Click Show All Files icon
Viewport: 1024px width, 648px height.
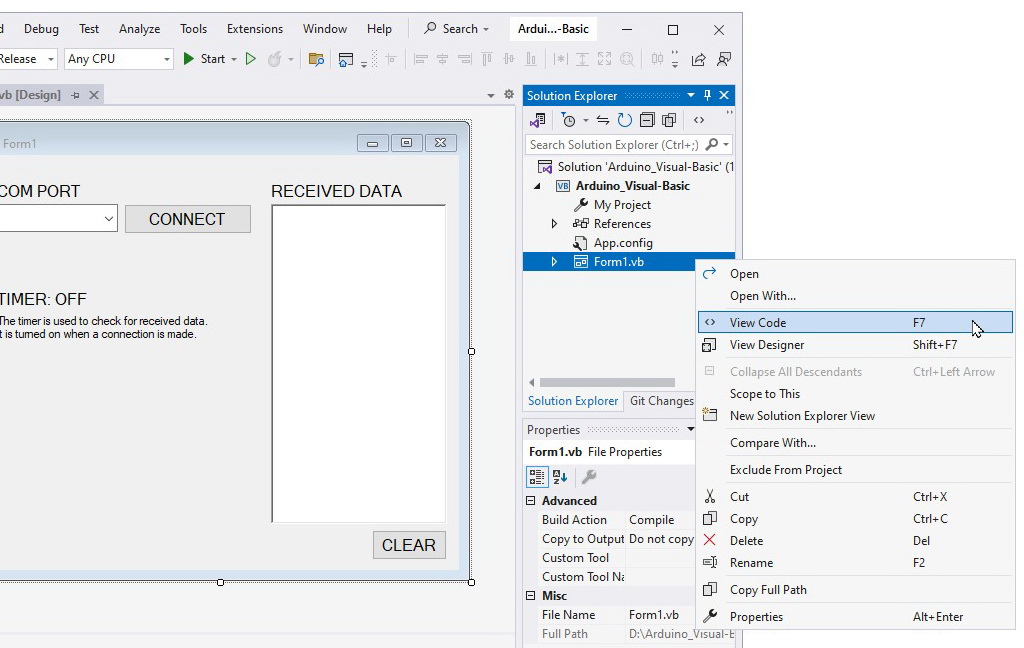tap(669, 120)
